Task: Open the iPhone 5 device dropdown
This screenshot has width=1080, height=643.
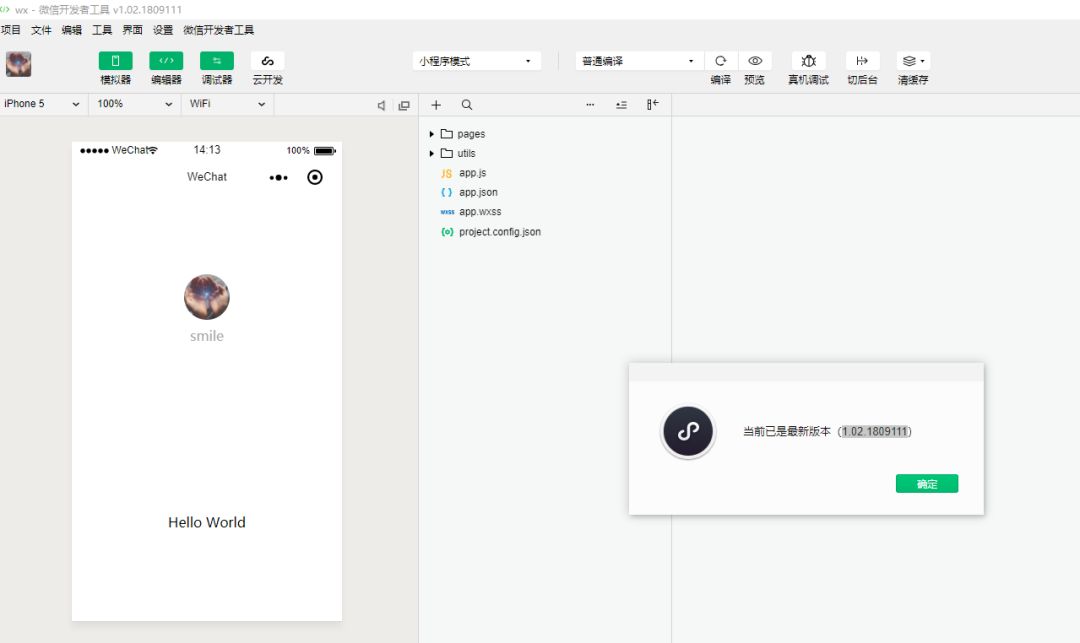Action: pos(41,104)
